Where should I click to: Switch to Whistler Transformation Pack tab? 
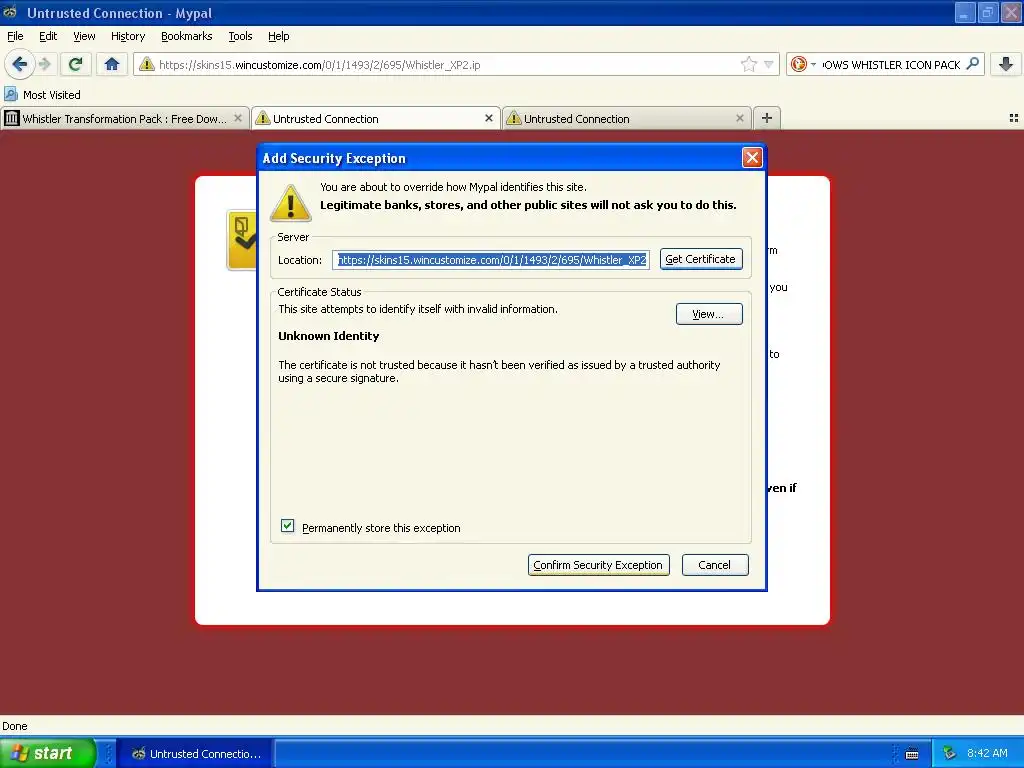click(124, 118)
